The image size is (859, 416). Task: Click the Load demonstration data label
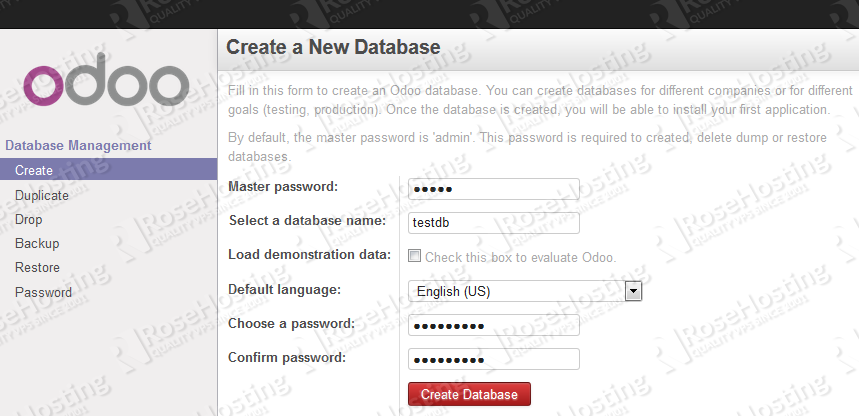(x=310, y=255)
